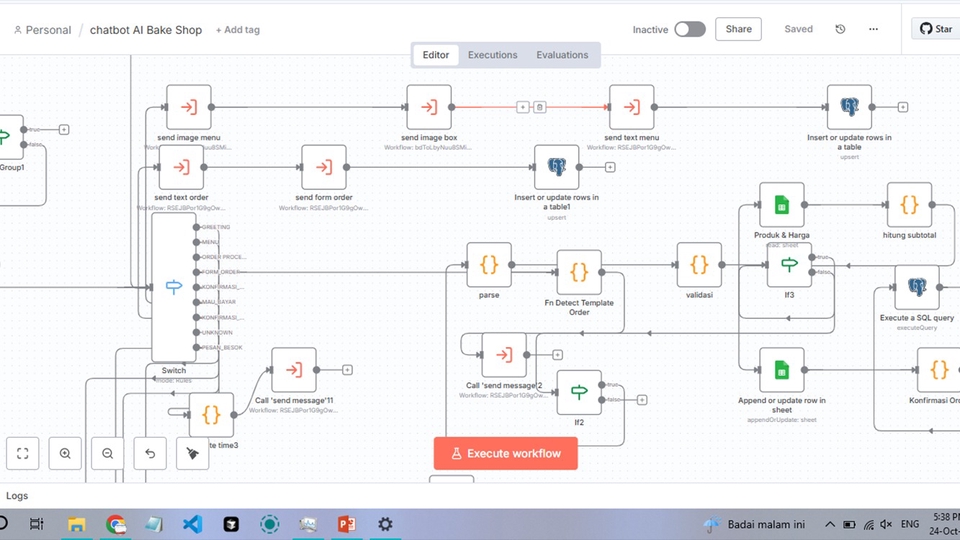Click the Share button
The image size is (960, 540).
(738, 29)
